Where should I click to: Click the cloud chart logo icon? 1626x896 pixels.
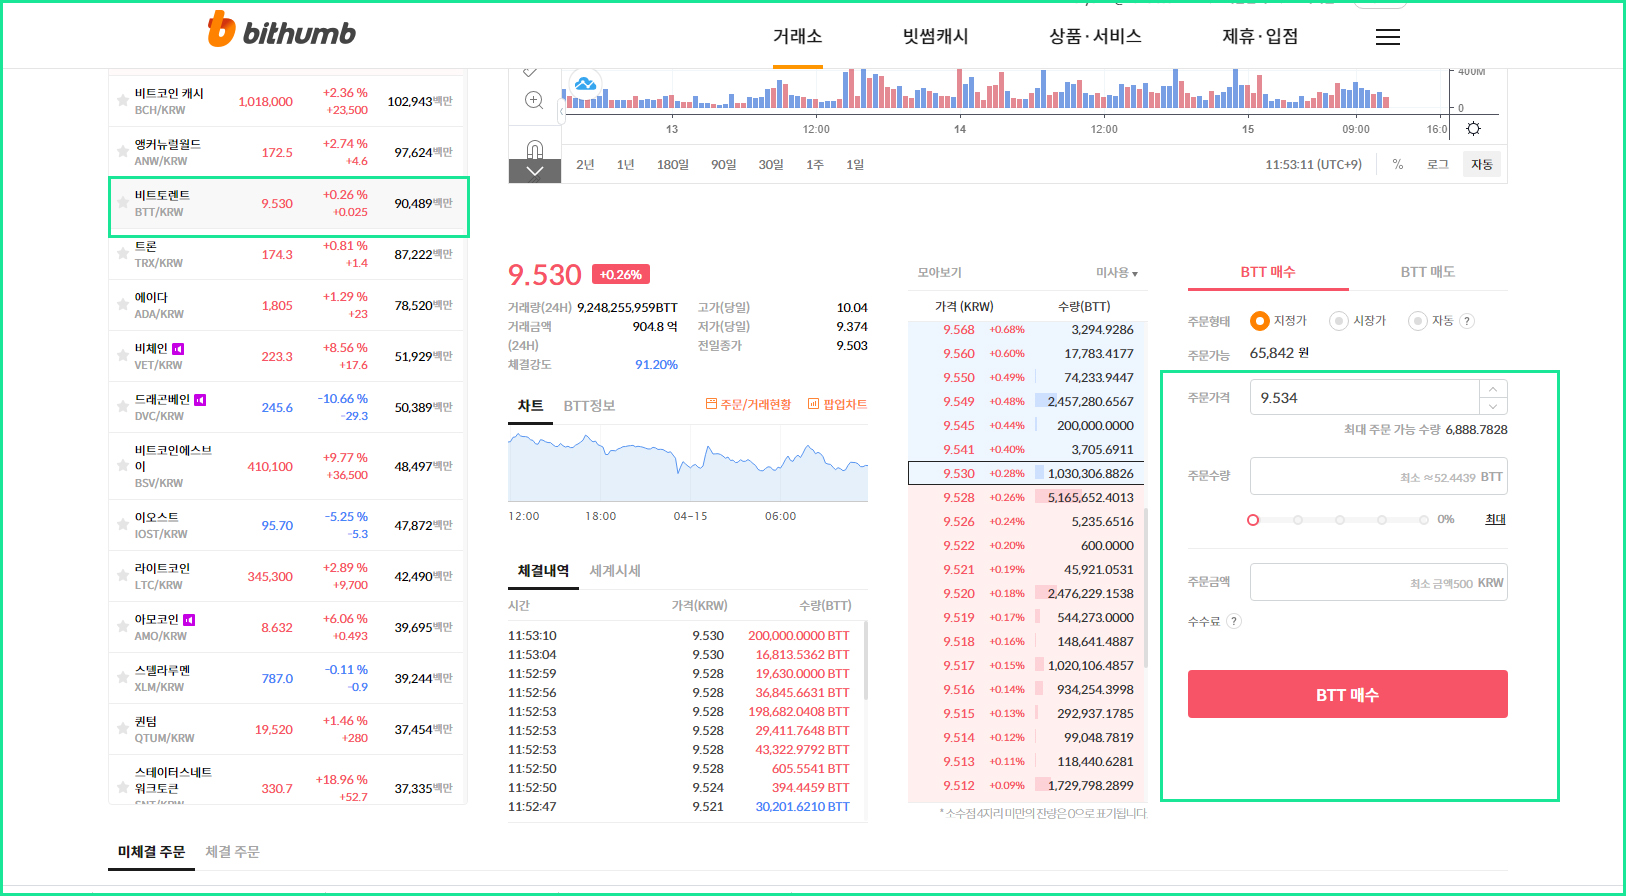tap(585, 84)
